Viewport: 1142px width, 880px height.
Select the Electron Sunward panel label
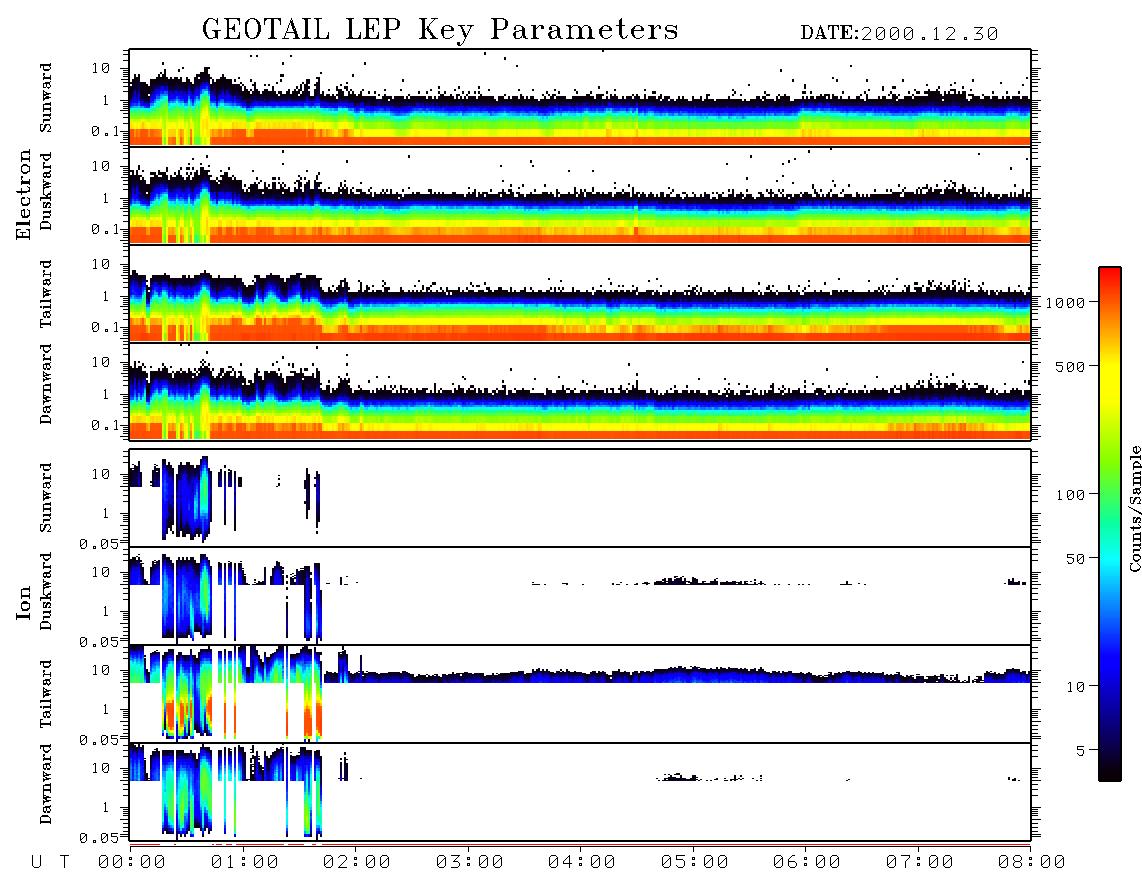(x=46, y=98)
